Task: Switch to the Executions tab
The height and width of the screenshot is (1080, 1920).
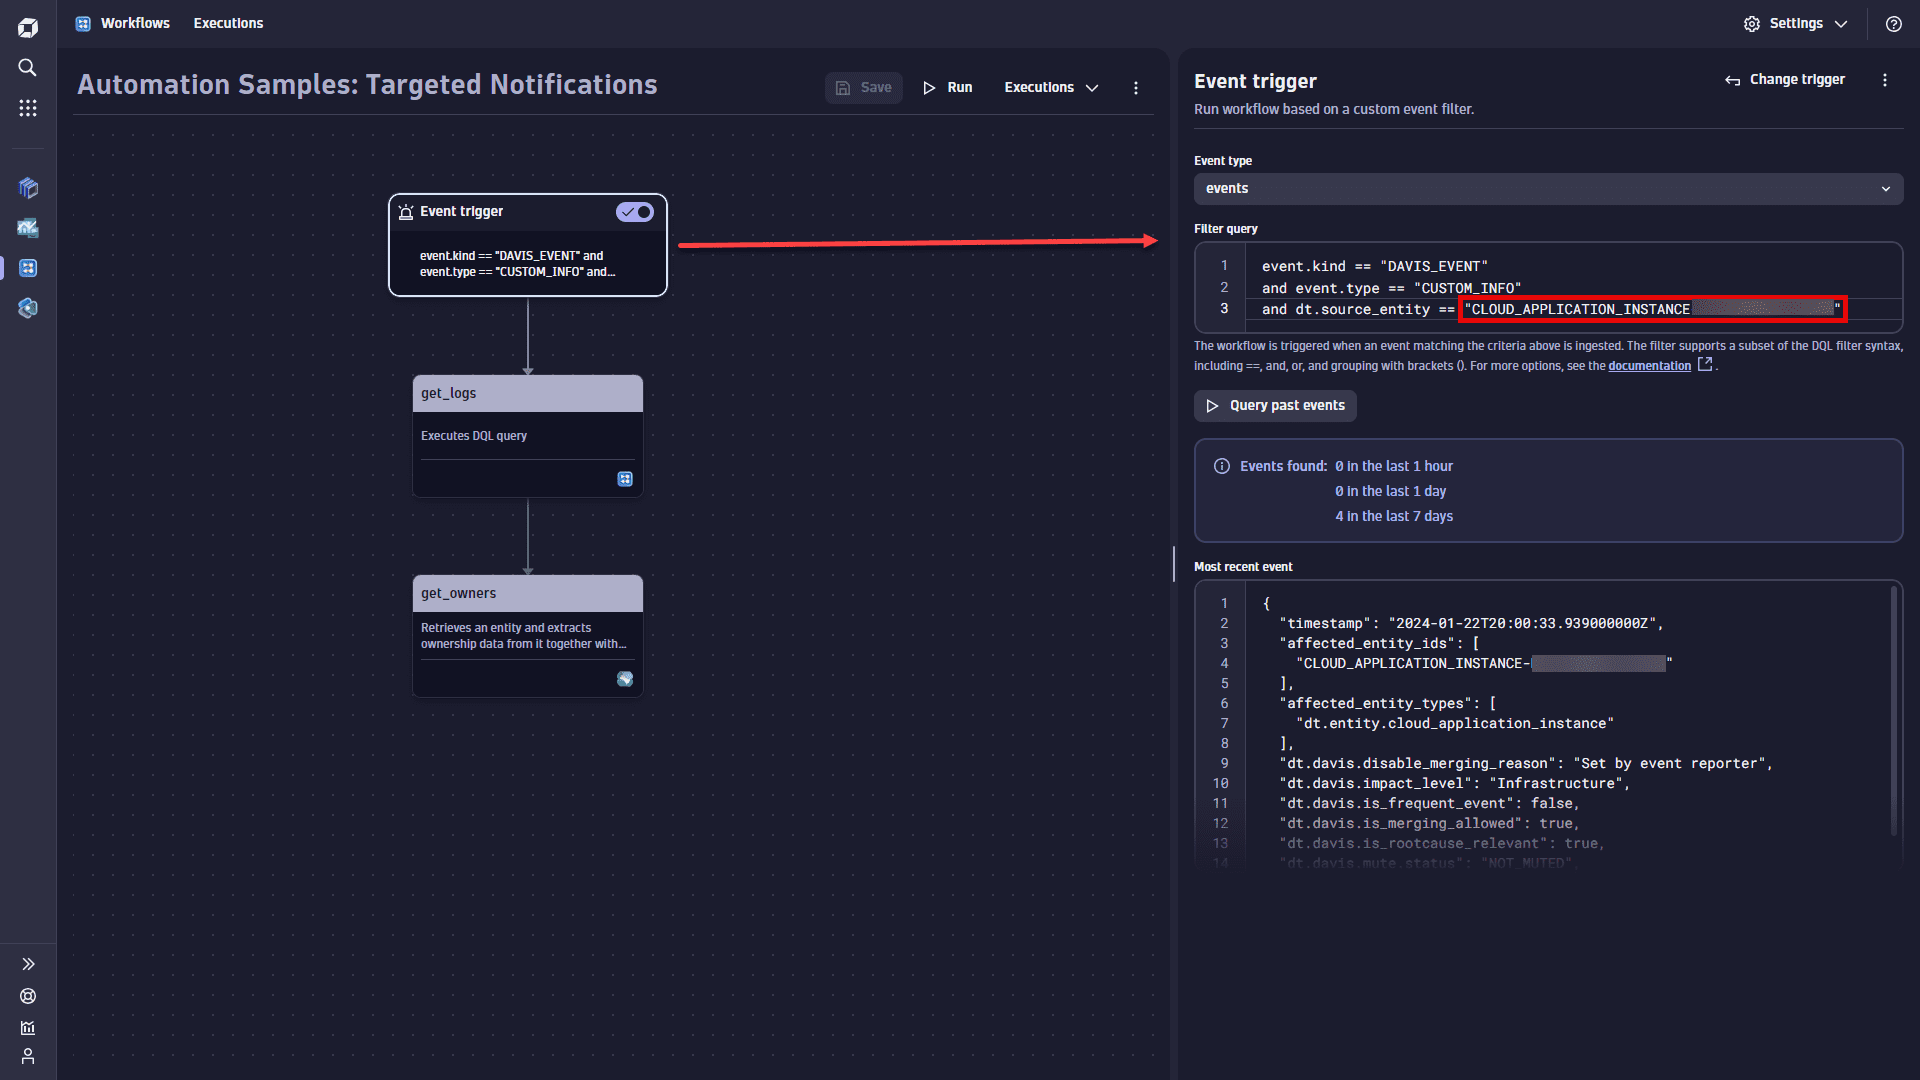Action: click(228, 23)
